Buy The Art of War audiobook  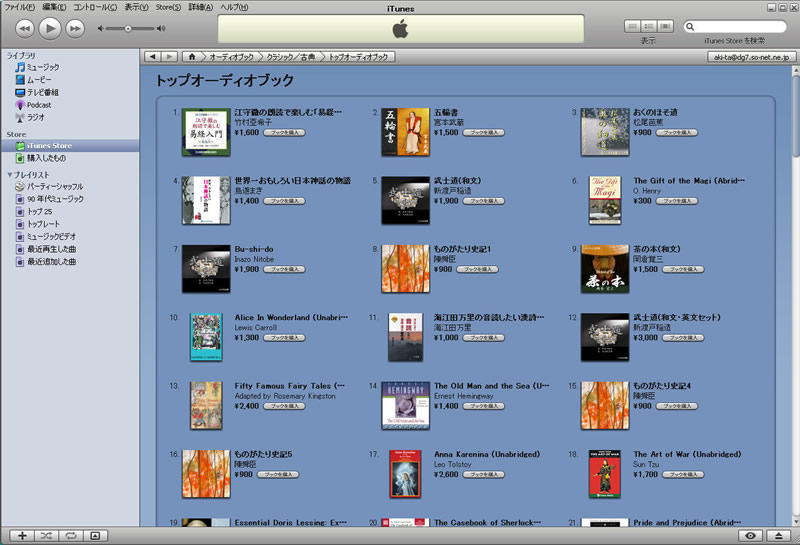683,475
